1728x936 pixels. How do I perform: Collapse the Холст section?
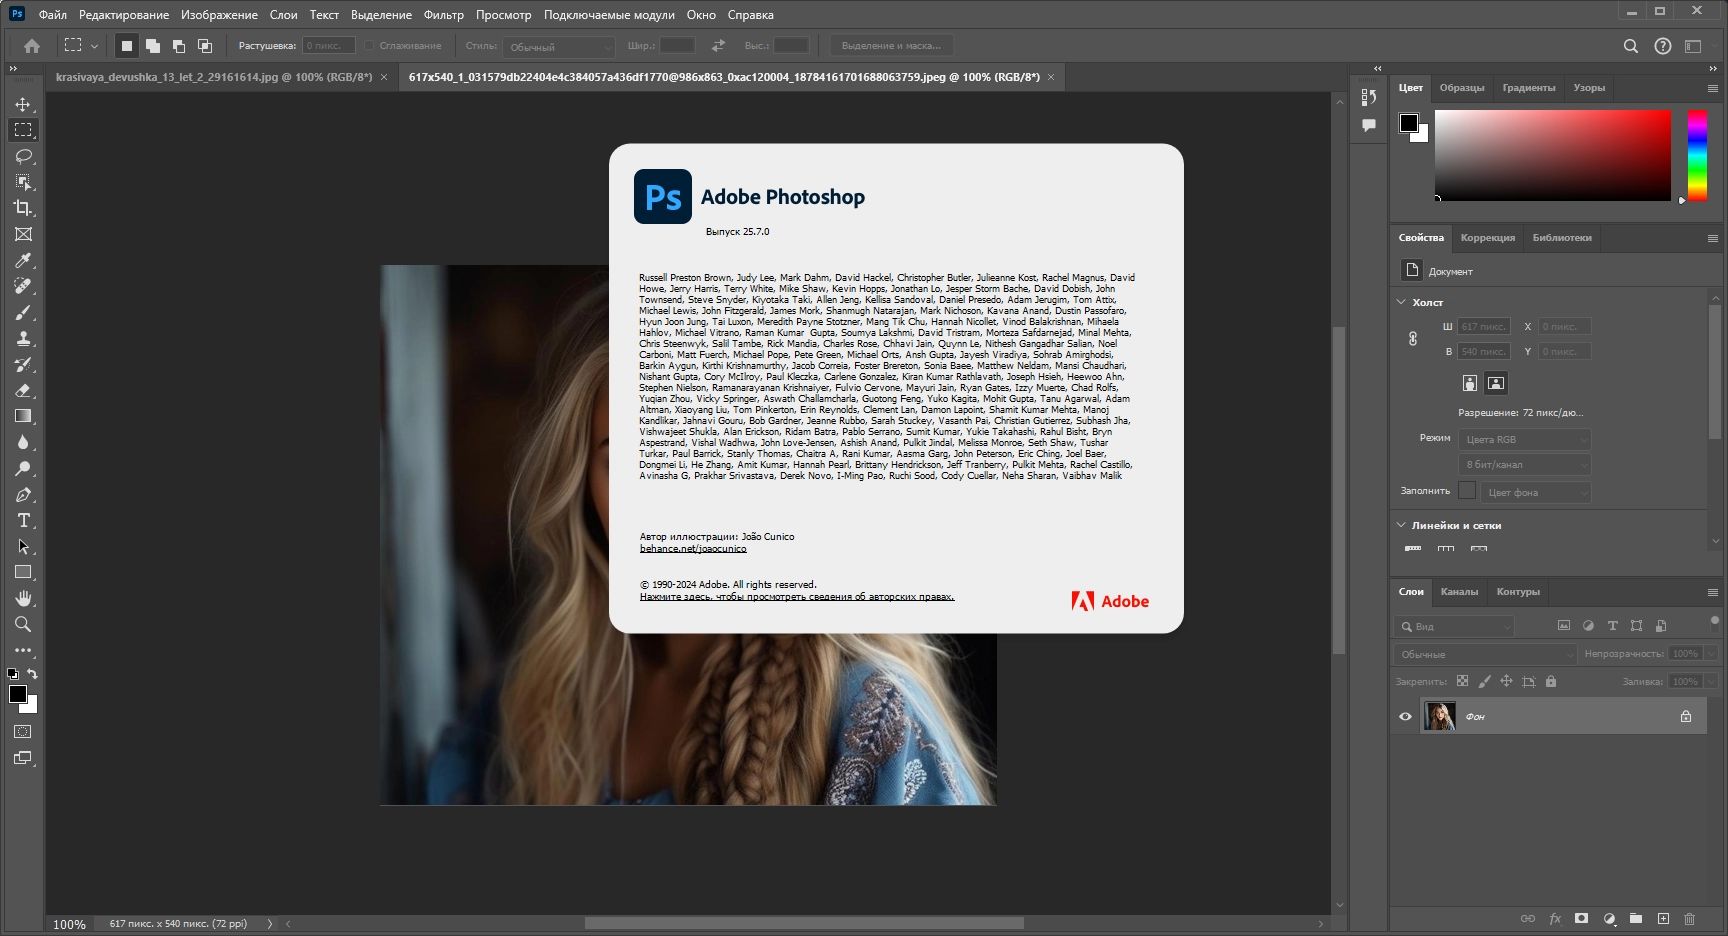click(1401, 302)
